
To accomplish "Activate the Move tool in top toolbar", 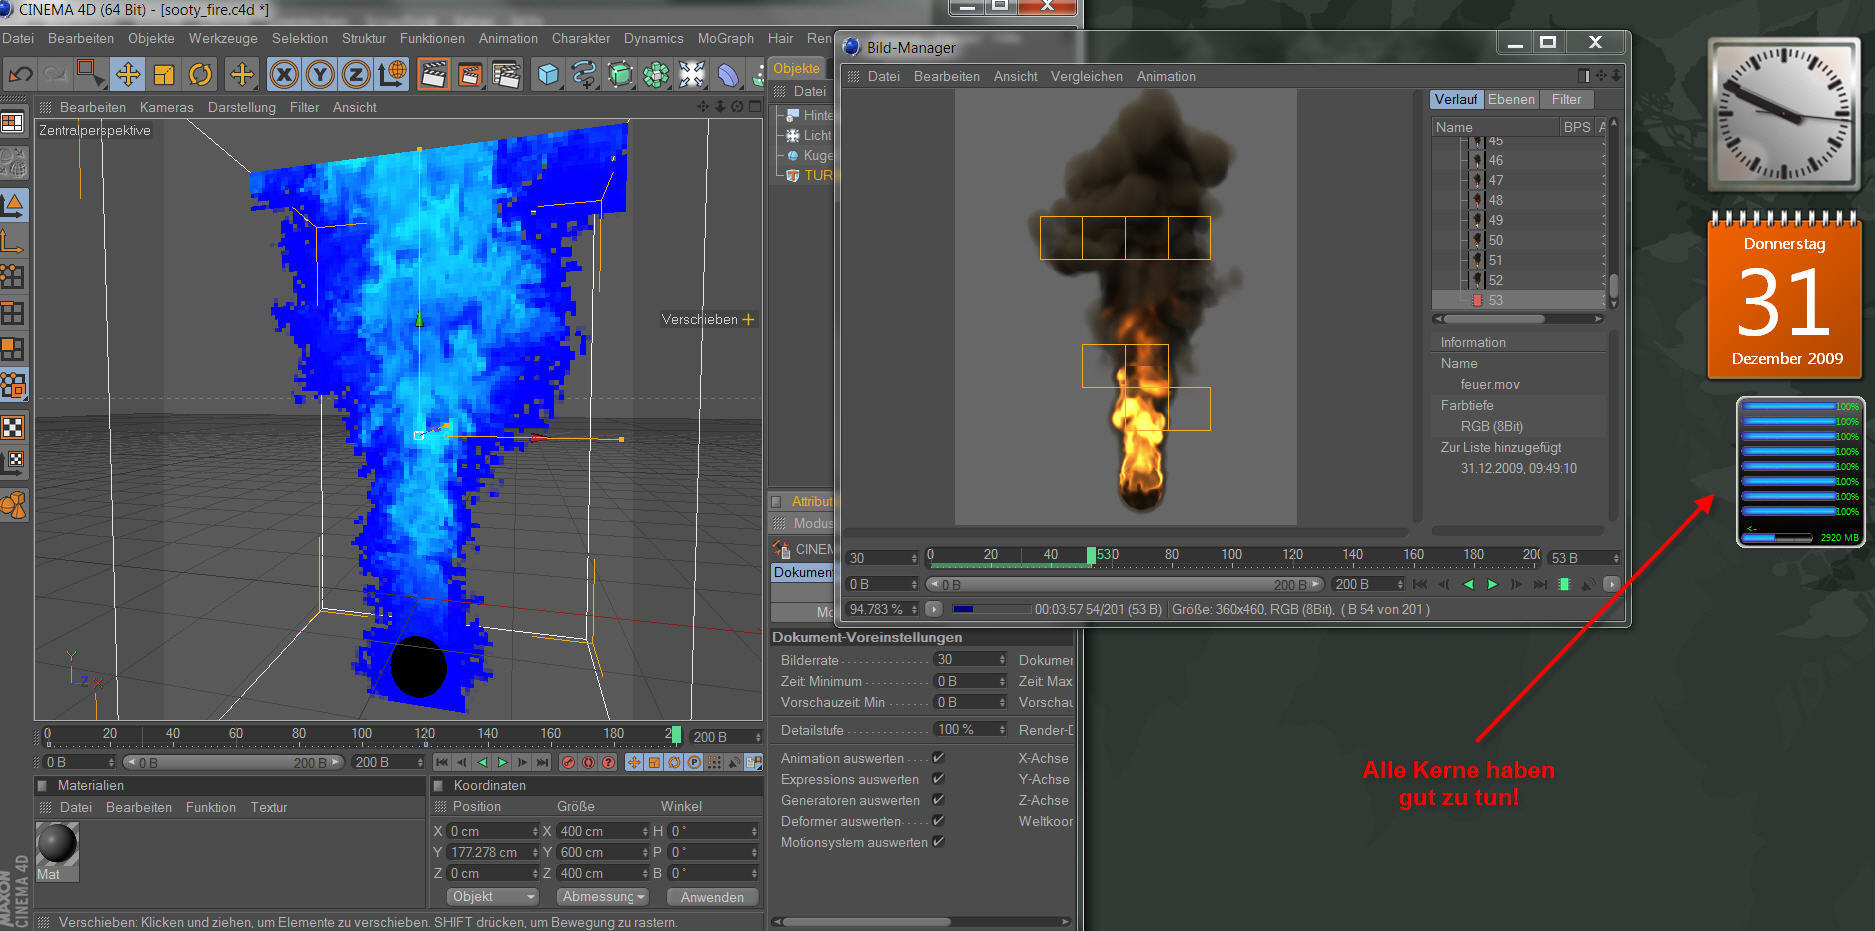I will [128, 74].
